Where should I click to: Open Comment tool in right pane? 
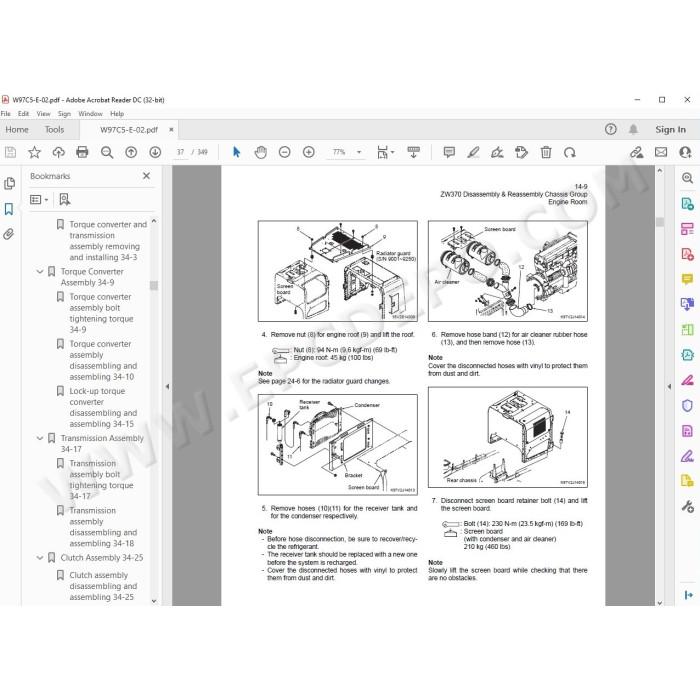click(688, 279)
